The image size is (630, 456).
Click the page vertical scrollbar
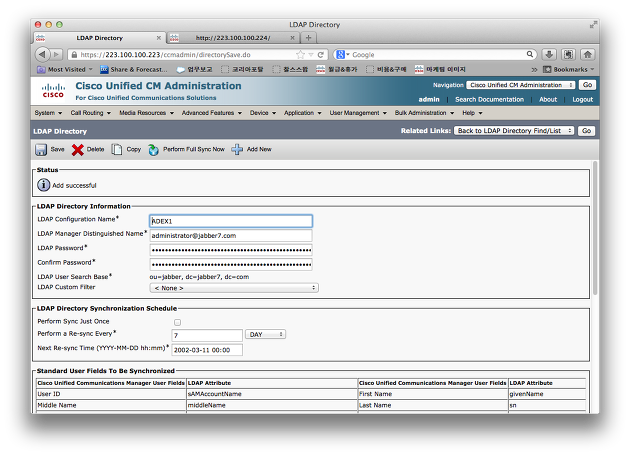pyautogui.click(x=595, y=228)
